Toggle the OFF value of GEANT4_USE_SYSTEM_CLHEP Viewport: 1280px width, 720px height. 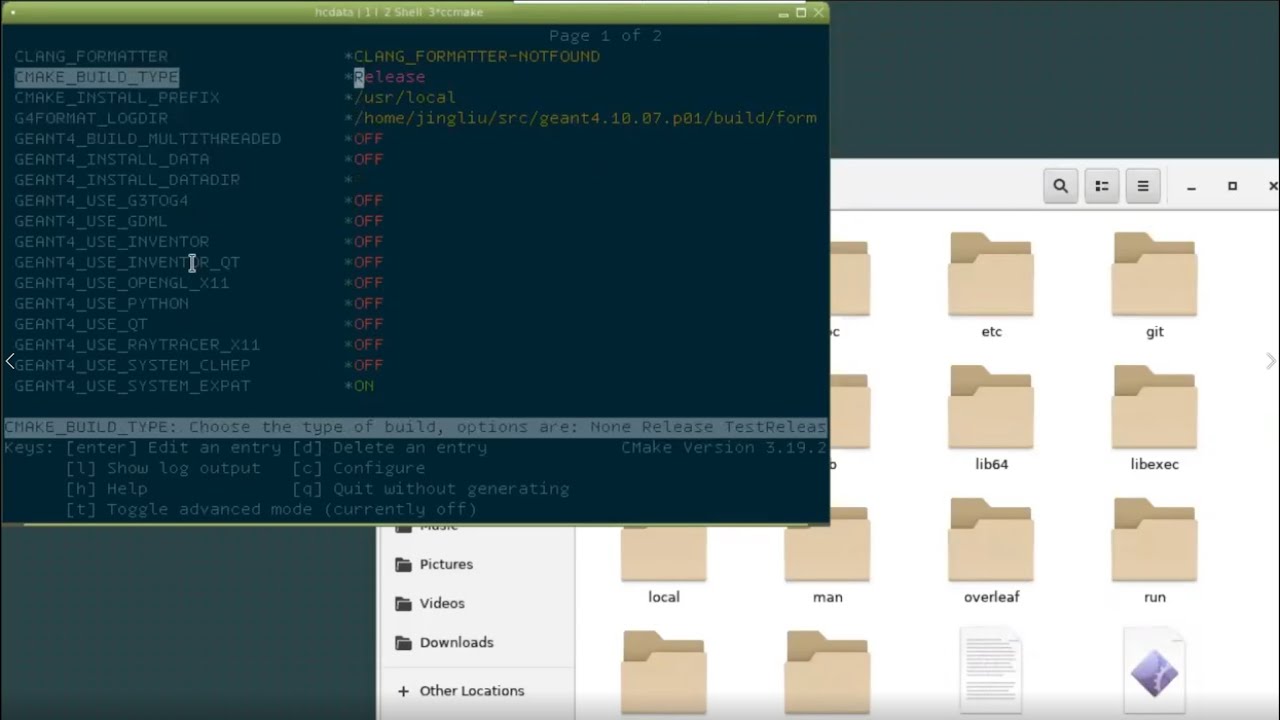[x=368, y=365]
